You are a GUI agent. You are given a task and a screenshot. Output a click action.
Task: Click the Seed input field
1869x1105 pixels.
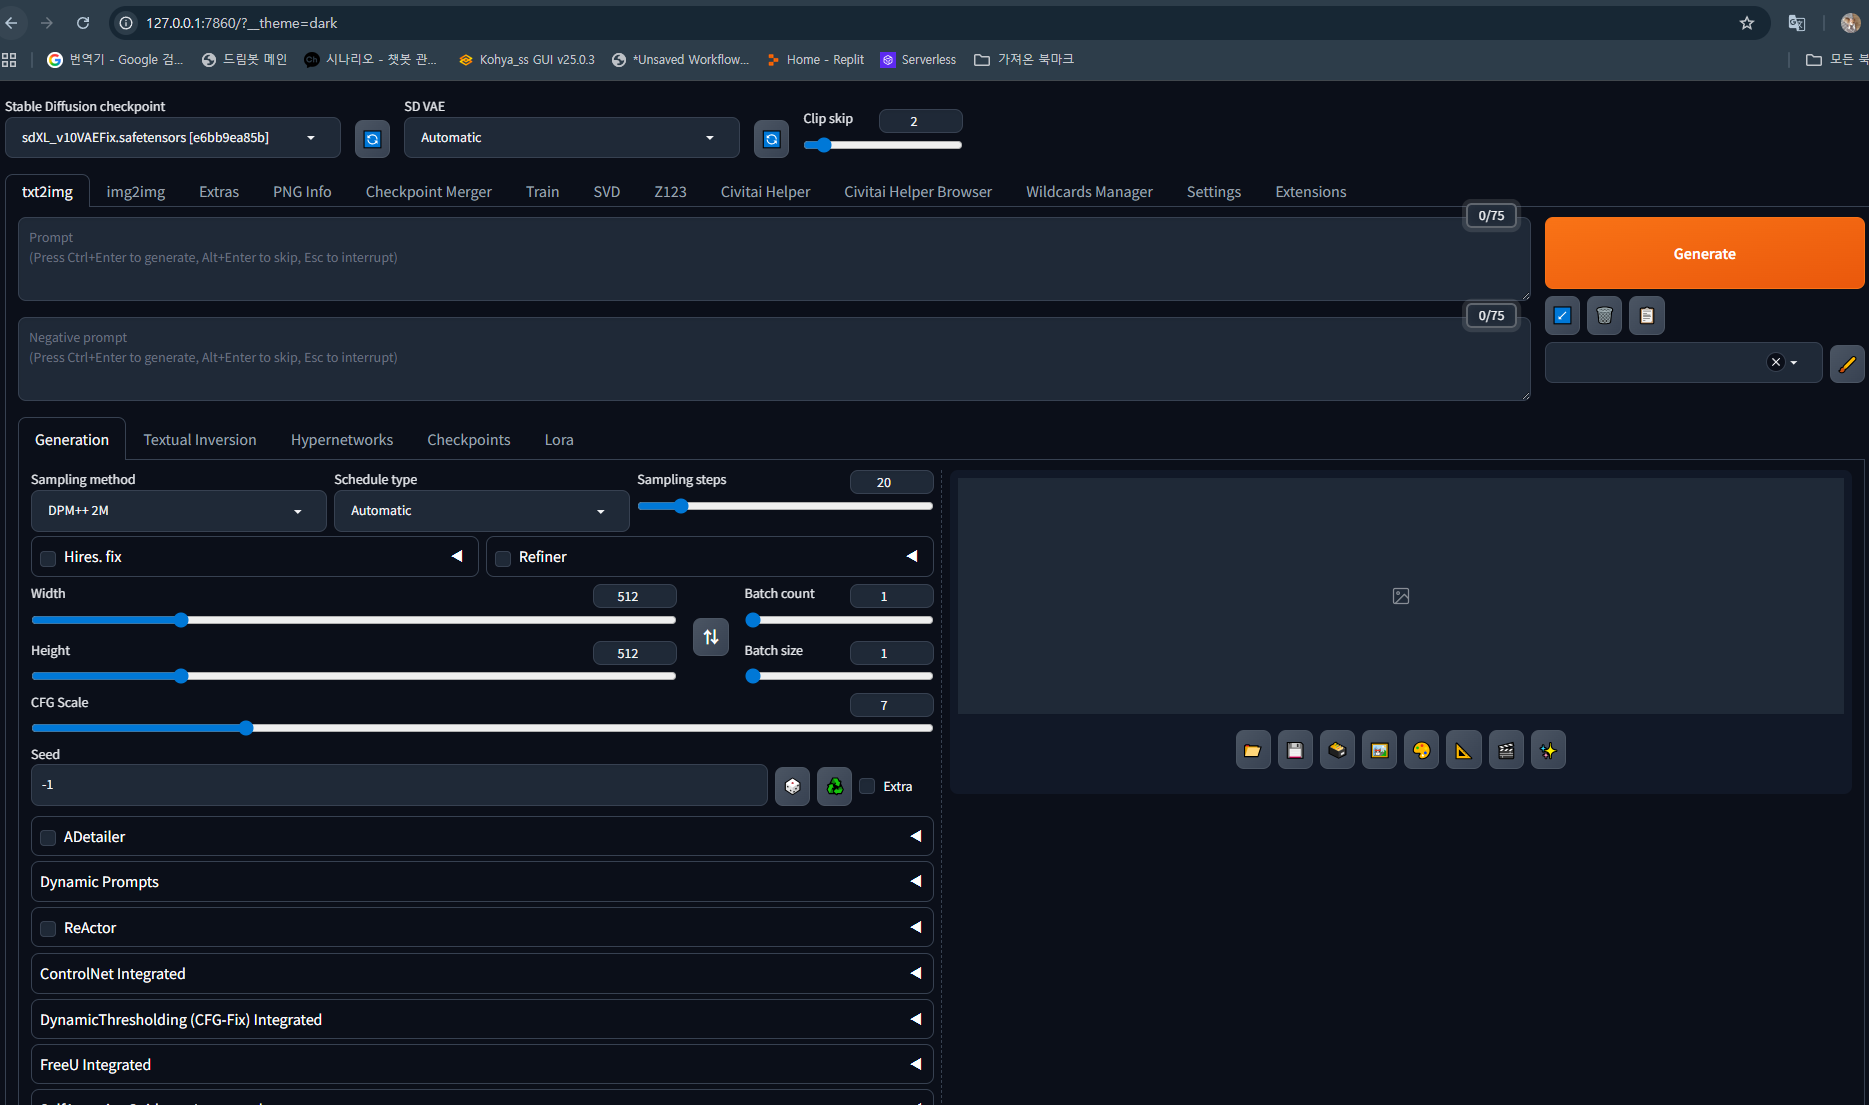[399, 785]
